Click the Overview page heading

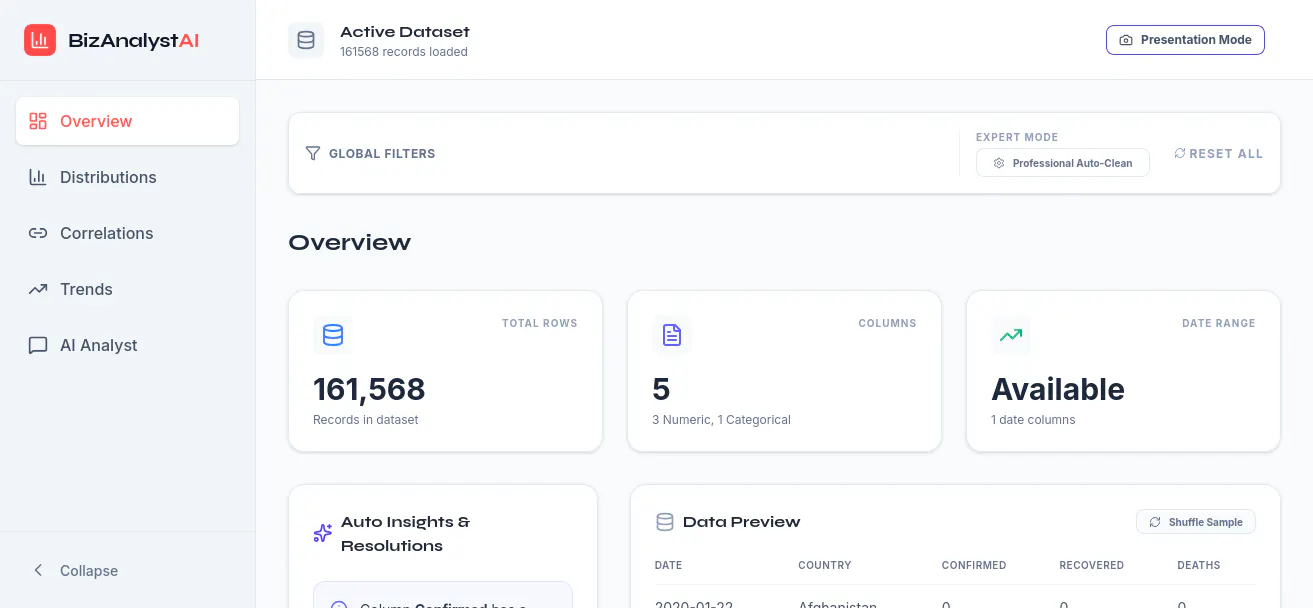[349, 242]
